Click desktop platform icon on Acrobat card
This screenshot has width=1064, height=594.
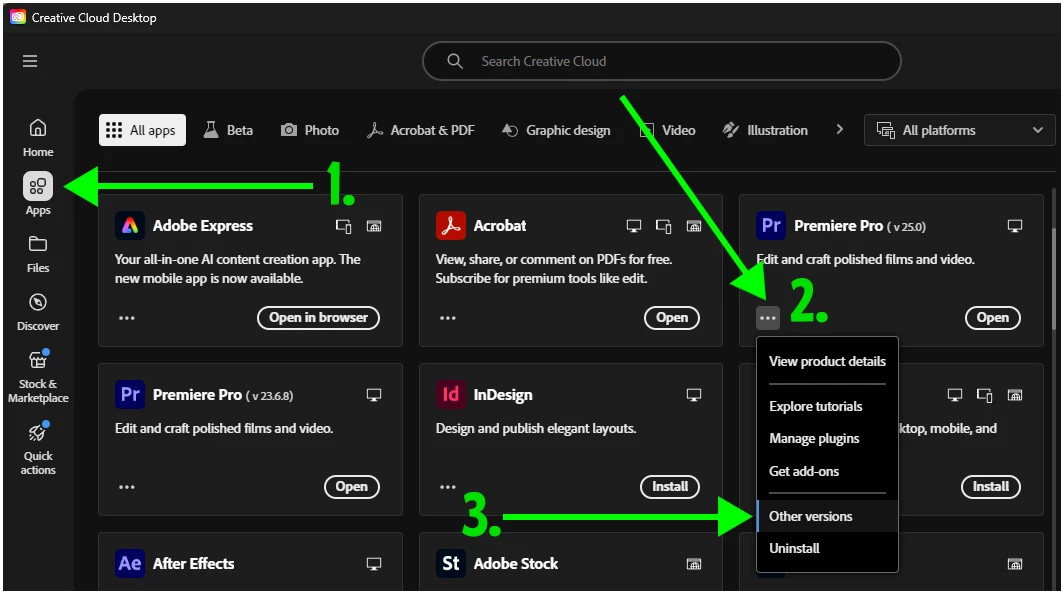click(634, 226)
